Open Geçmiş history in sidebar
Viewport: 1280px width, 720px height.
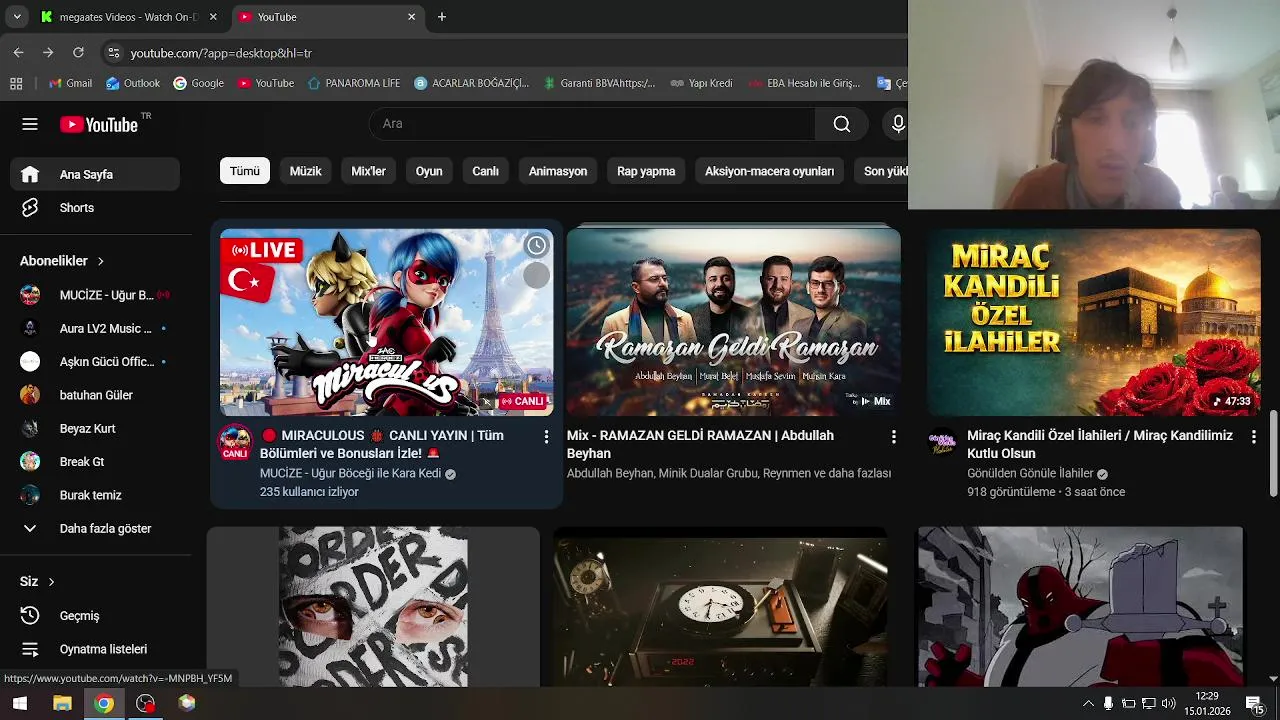point(95,616)
